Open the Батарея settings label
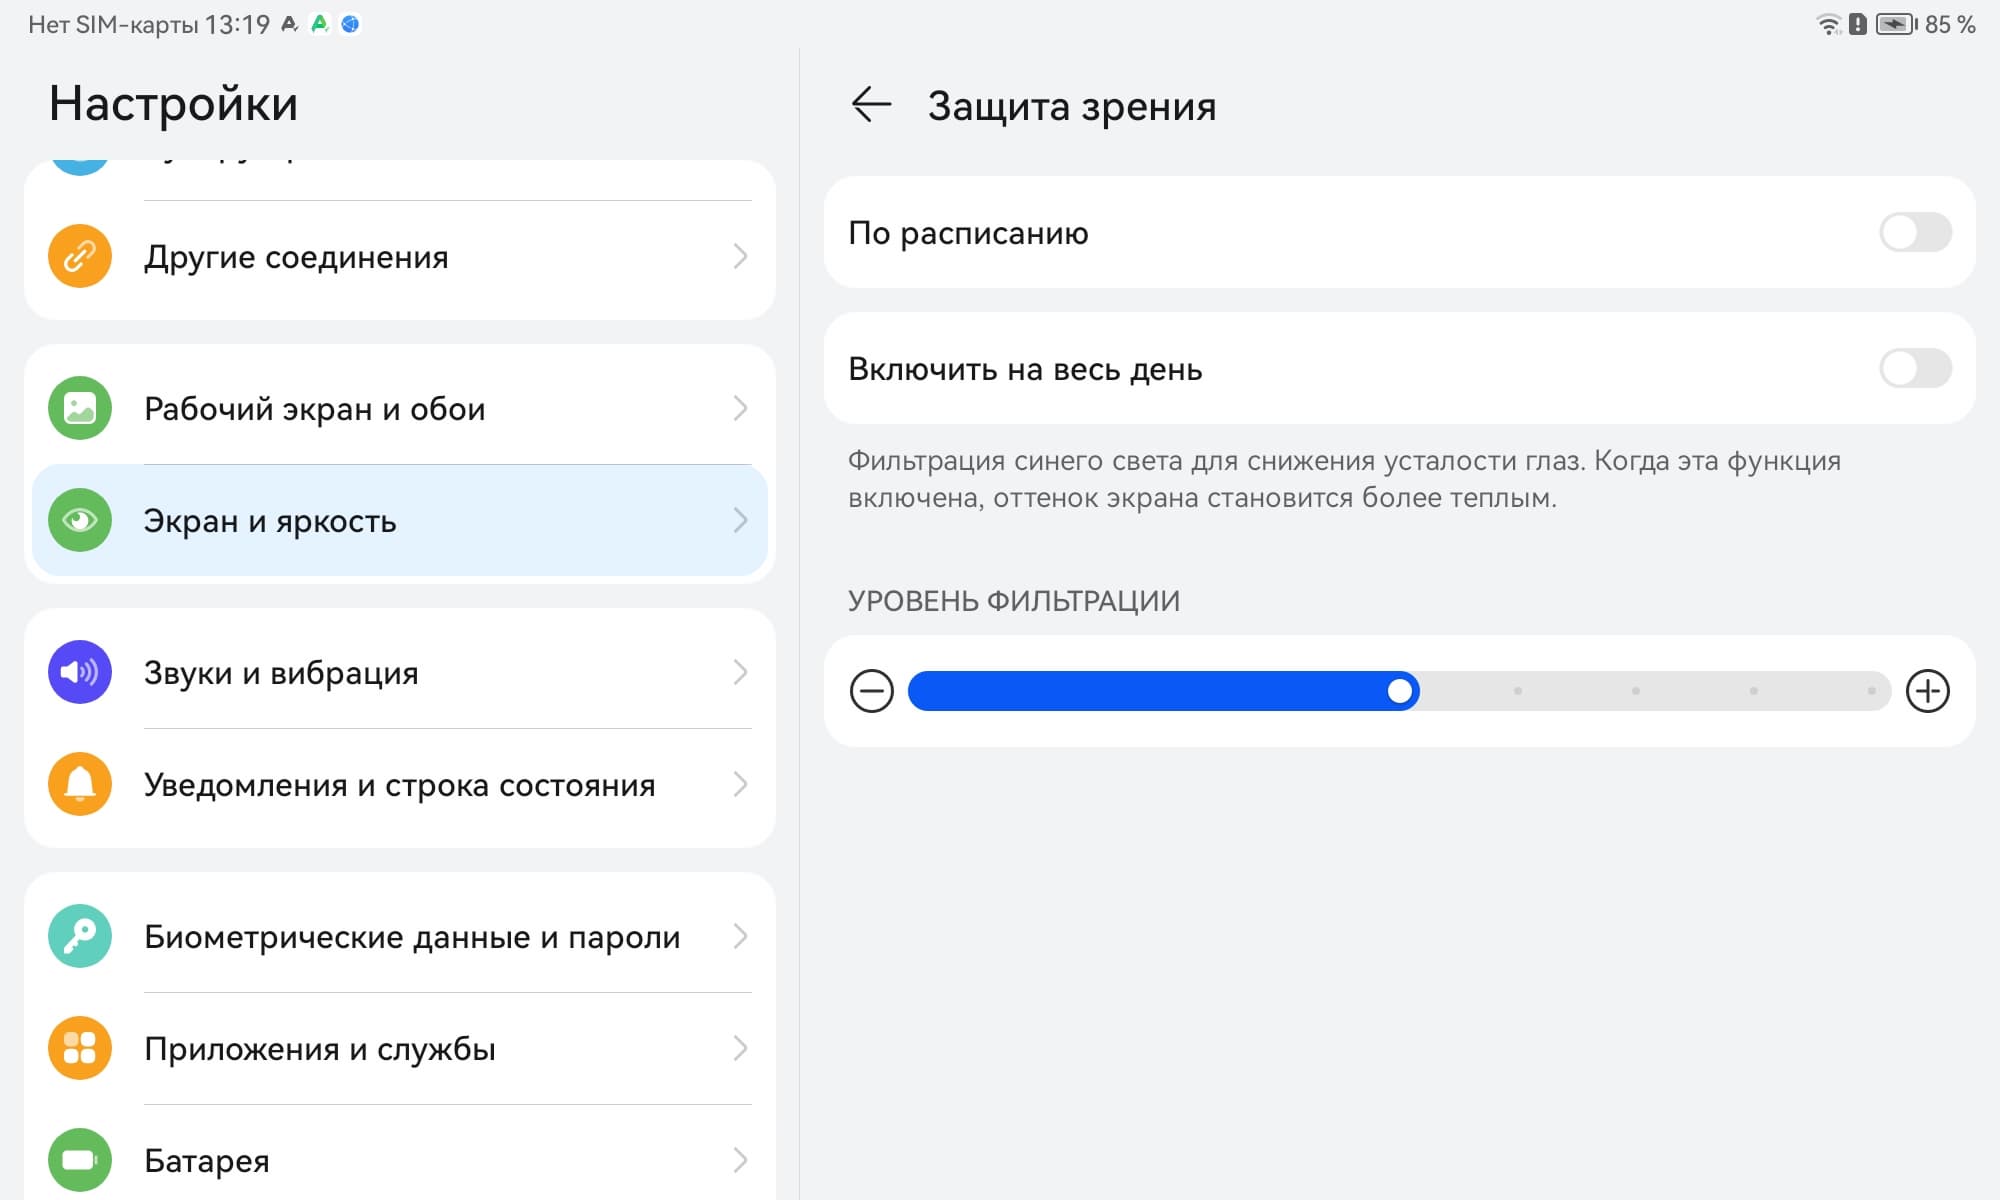Screen dimensions: 2000x1200 pos(207,1161)
